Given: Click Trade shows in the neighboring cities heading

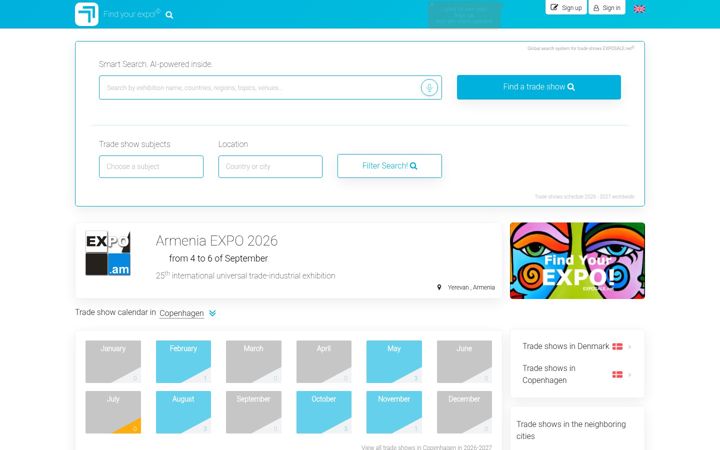Looking at the screenshot, I should pyautogui.click(x=571, y=430).
